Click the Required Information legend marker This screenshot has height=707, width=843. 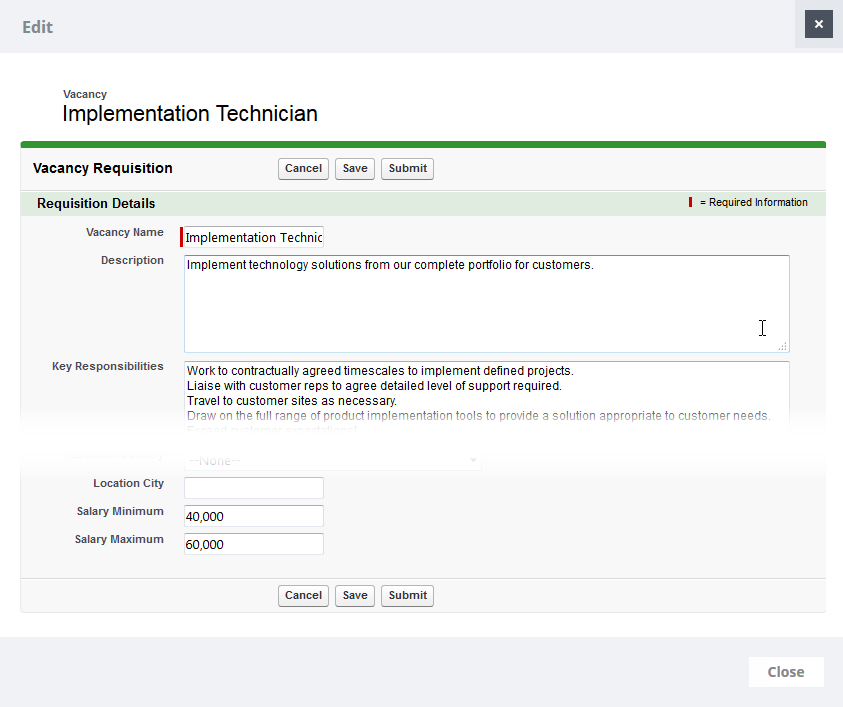pyautogui.click(x=690, y=203)
